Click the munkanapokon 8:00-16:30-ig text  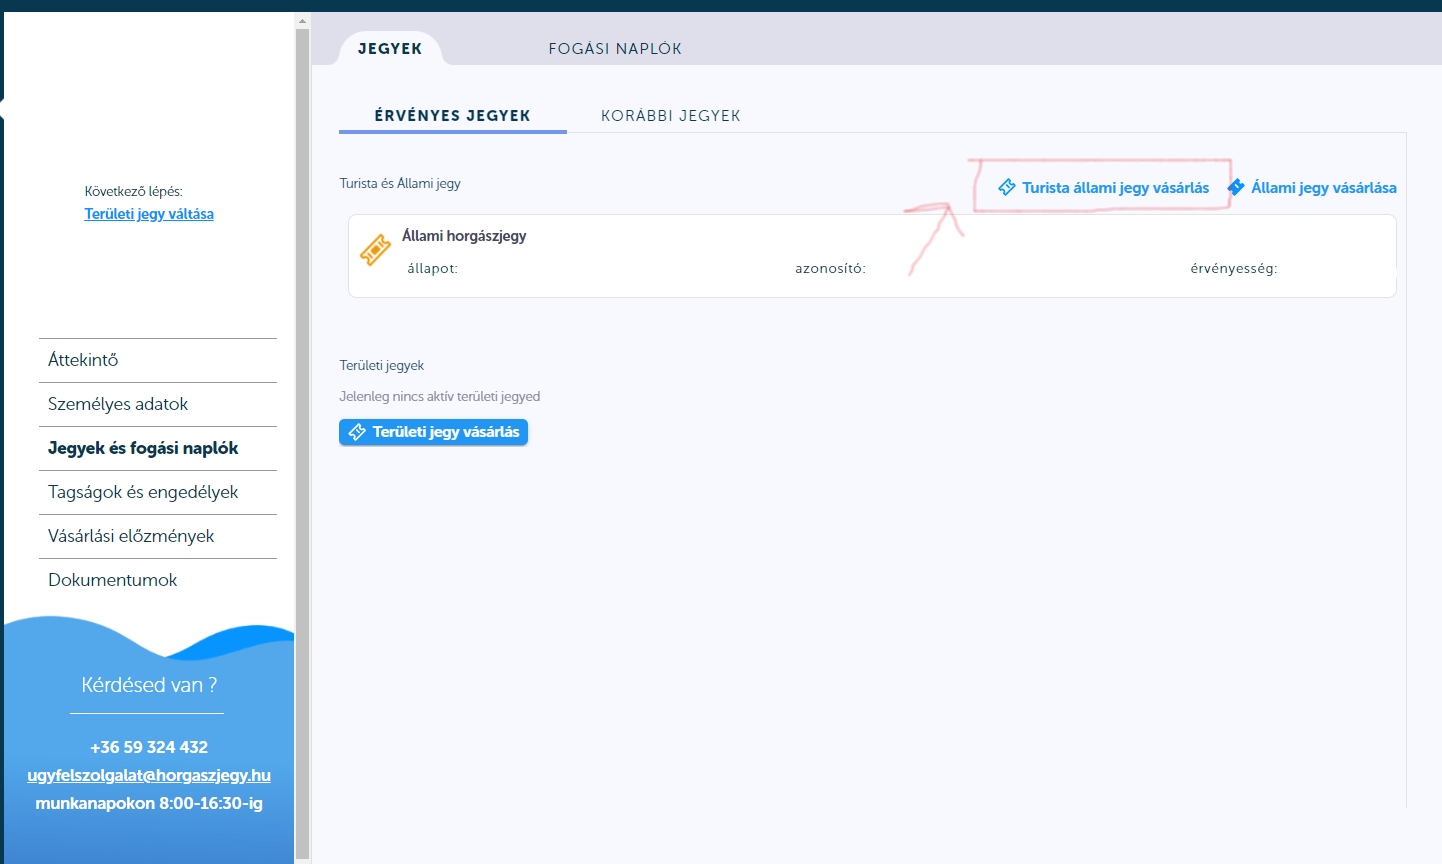[x=149, y=803]
